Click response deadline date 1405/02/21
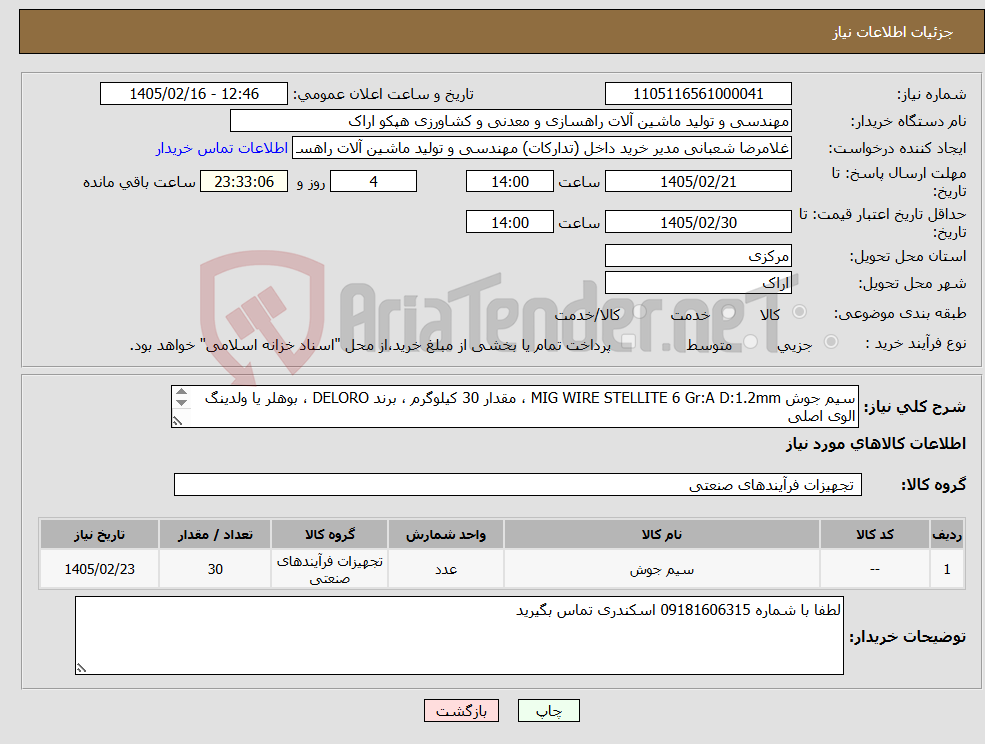 pyautogui.click(x=698, y=182)
